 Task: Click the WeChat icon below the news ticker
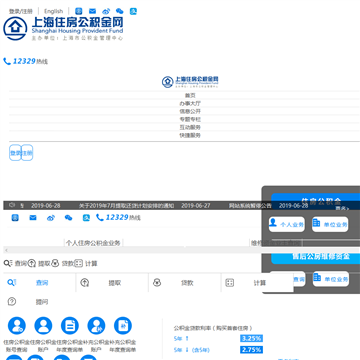(x=68, y=218)
